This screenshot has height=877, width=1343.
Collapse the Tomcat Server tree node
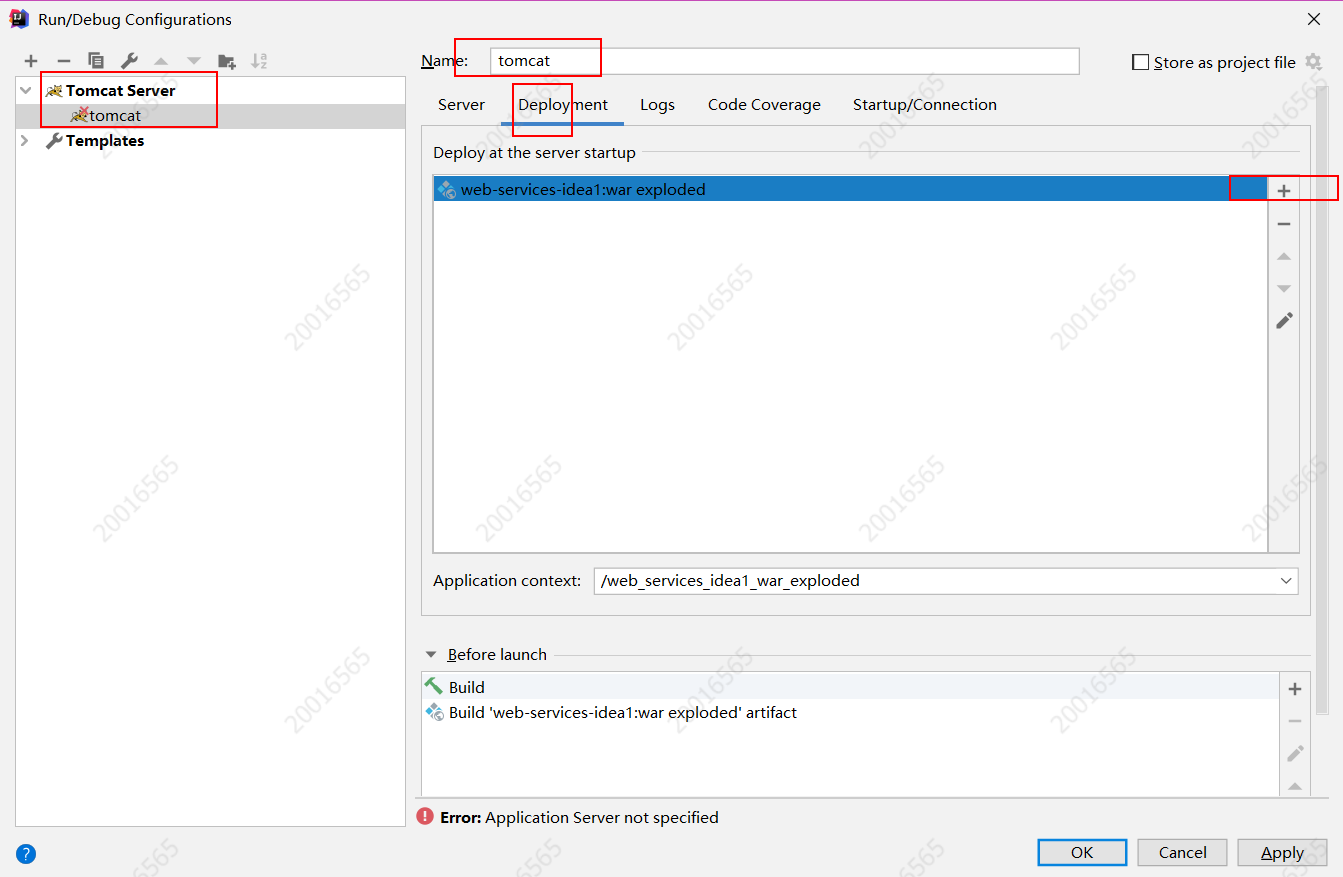[26, 90]
